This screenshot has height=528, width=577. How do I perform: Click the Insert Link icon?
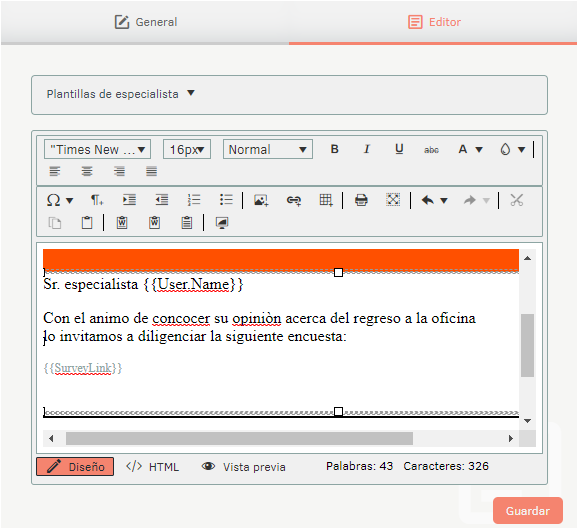[293, 201]
